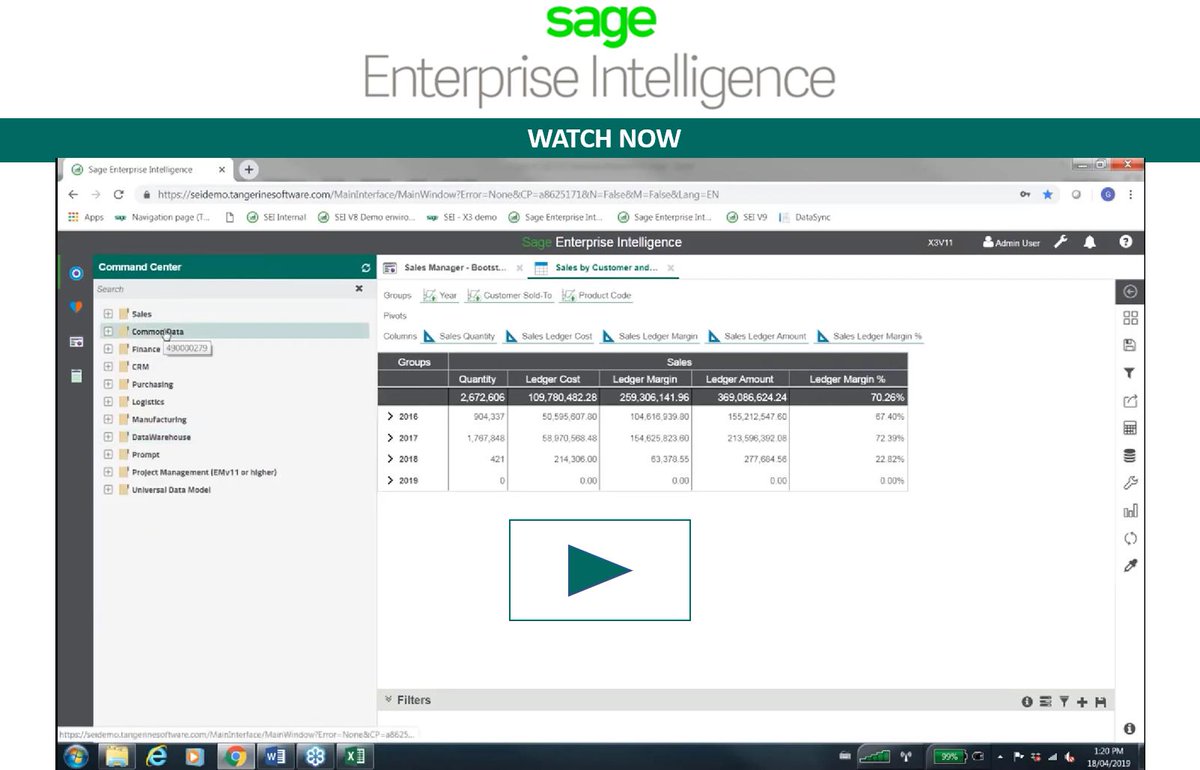Image resolution: width=1200 pixels, height=770 pixels.
Task: Open the notifications bell
Action: click(x=1091, y=242)
